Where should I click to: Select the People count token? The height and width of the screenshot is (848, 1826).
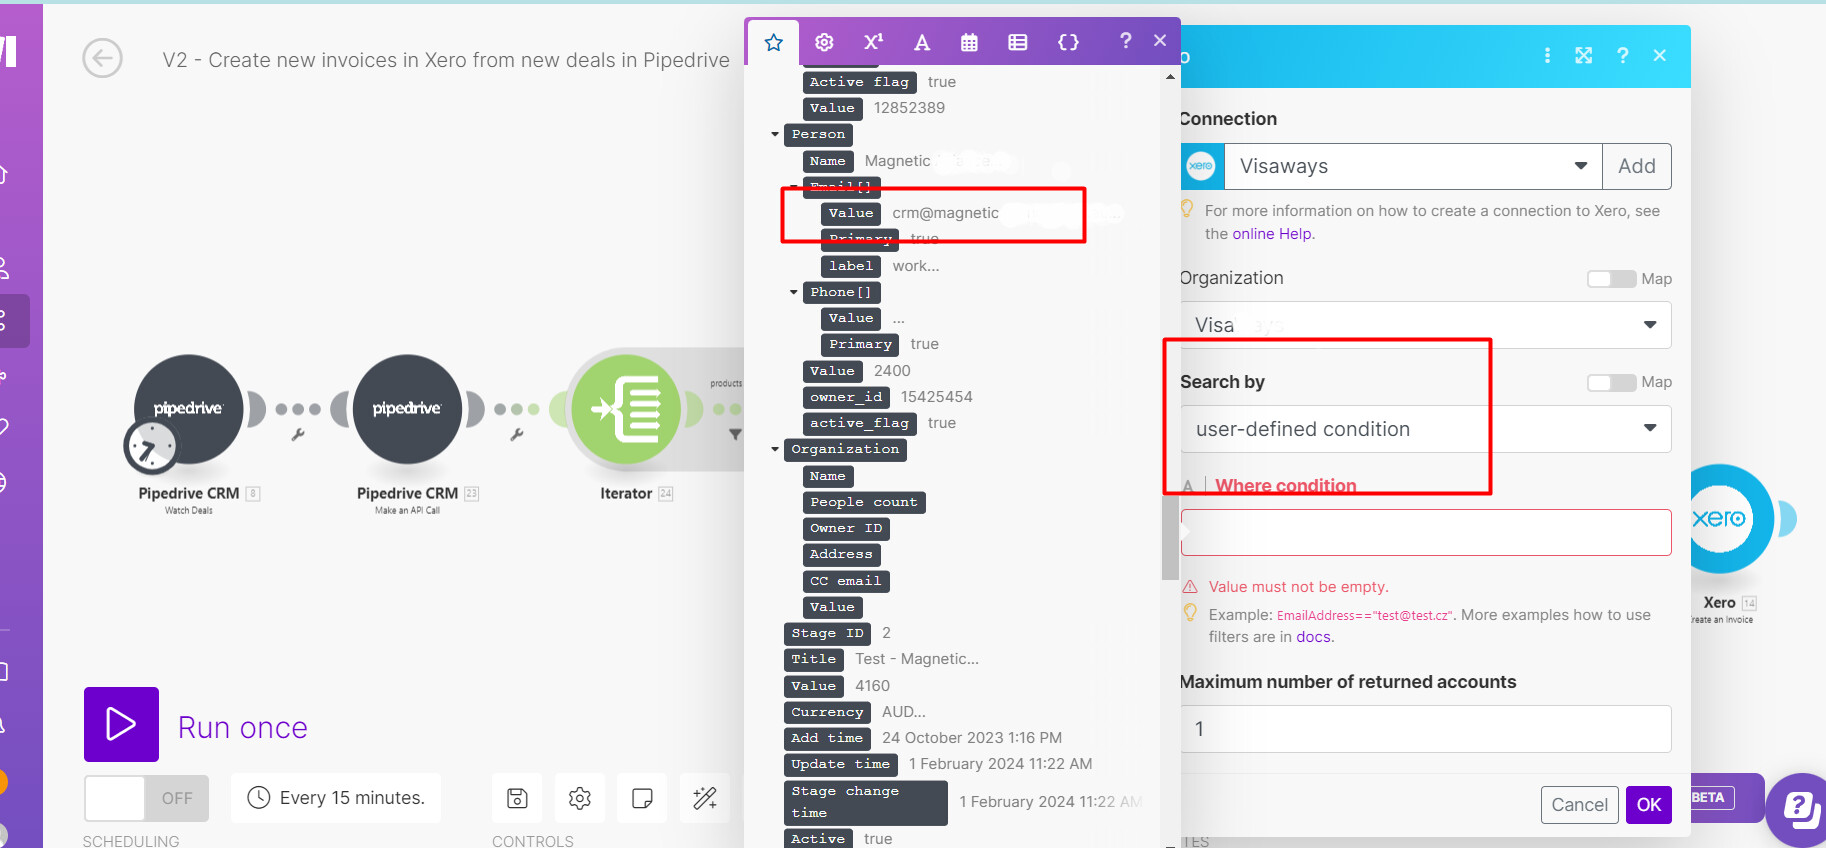(x=864, y=502)
